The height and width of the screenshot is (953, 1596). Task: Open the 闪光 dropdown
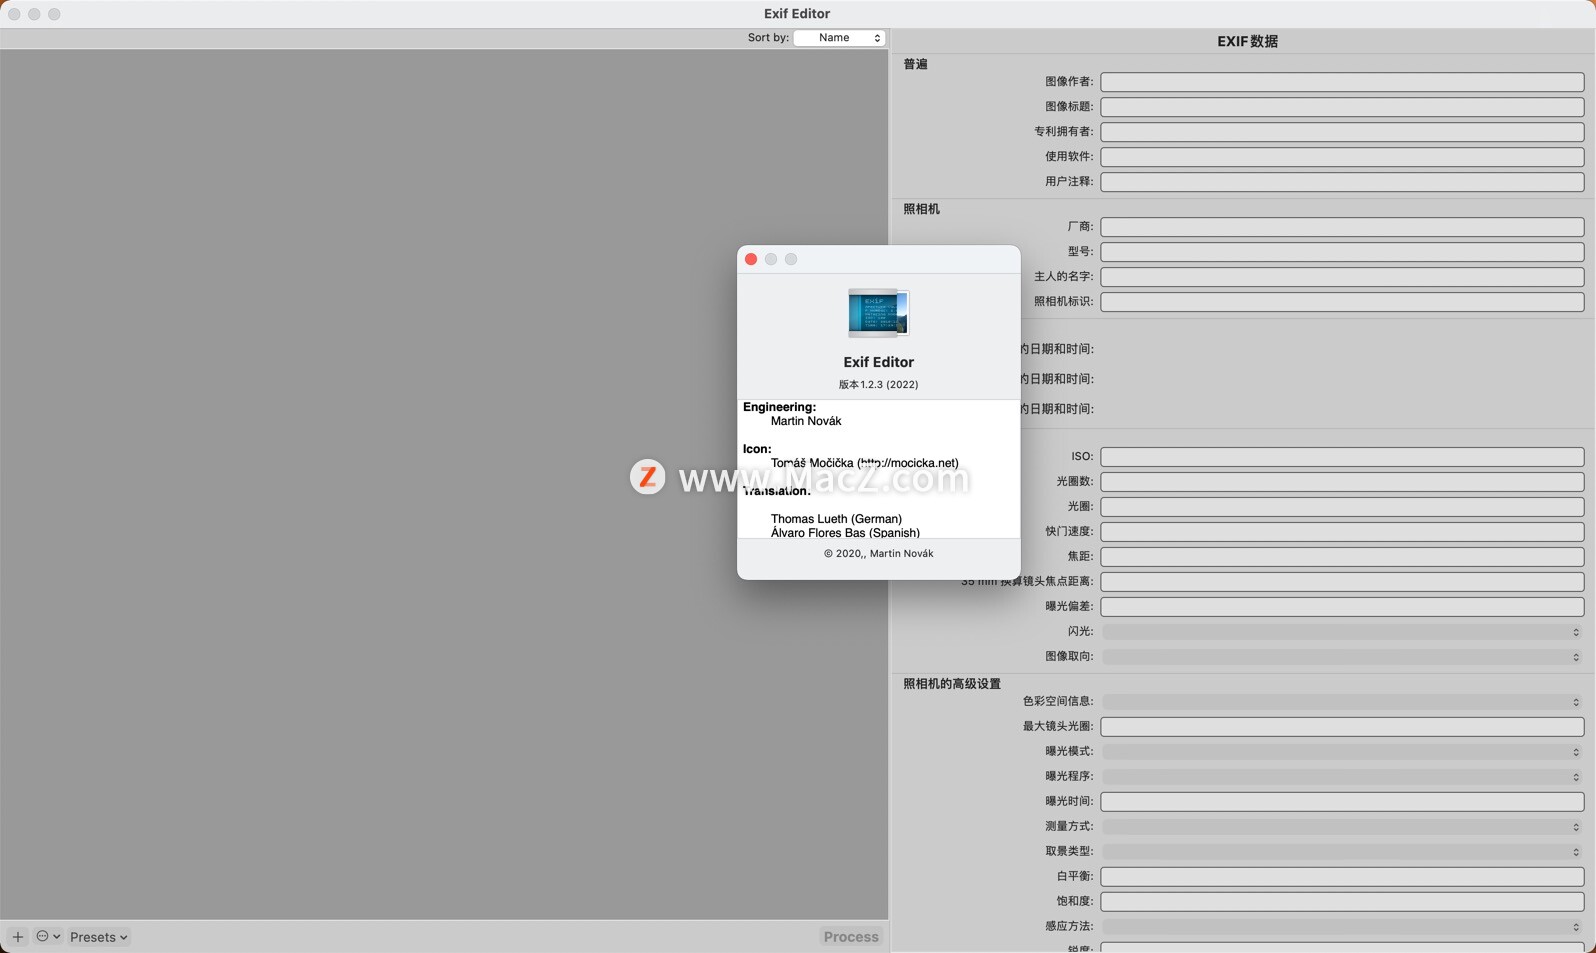(x=1342, y=632)
